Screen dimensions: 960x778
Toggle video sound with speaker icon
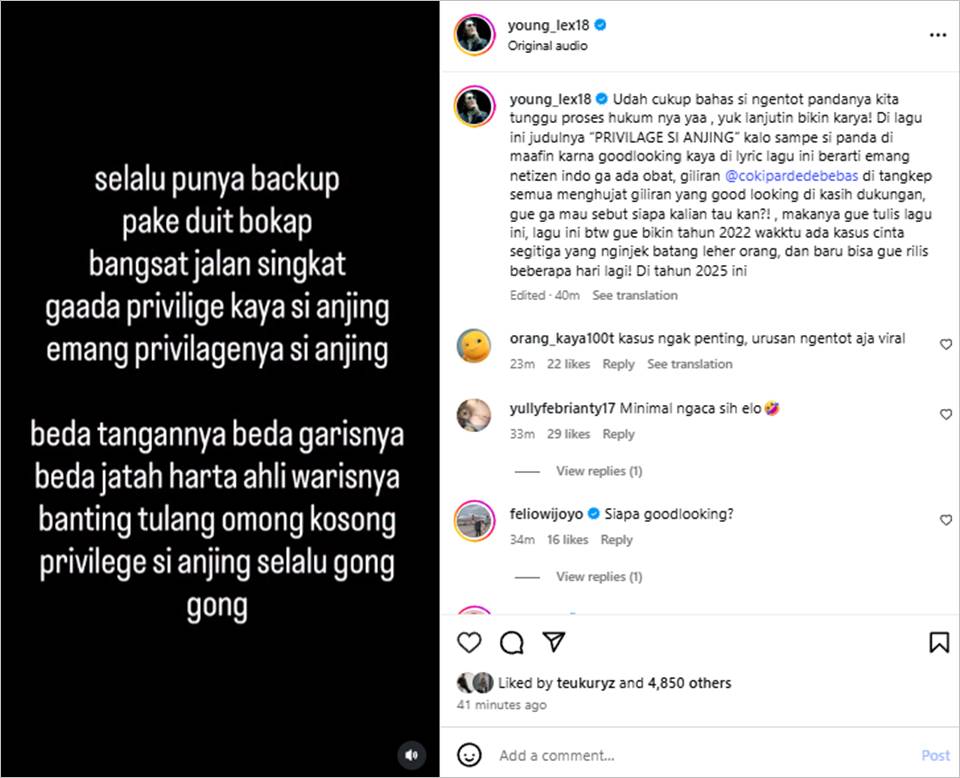[411, 755]
